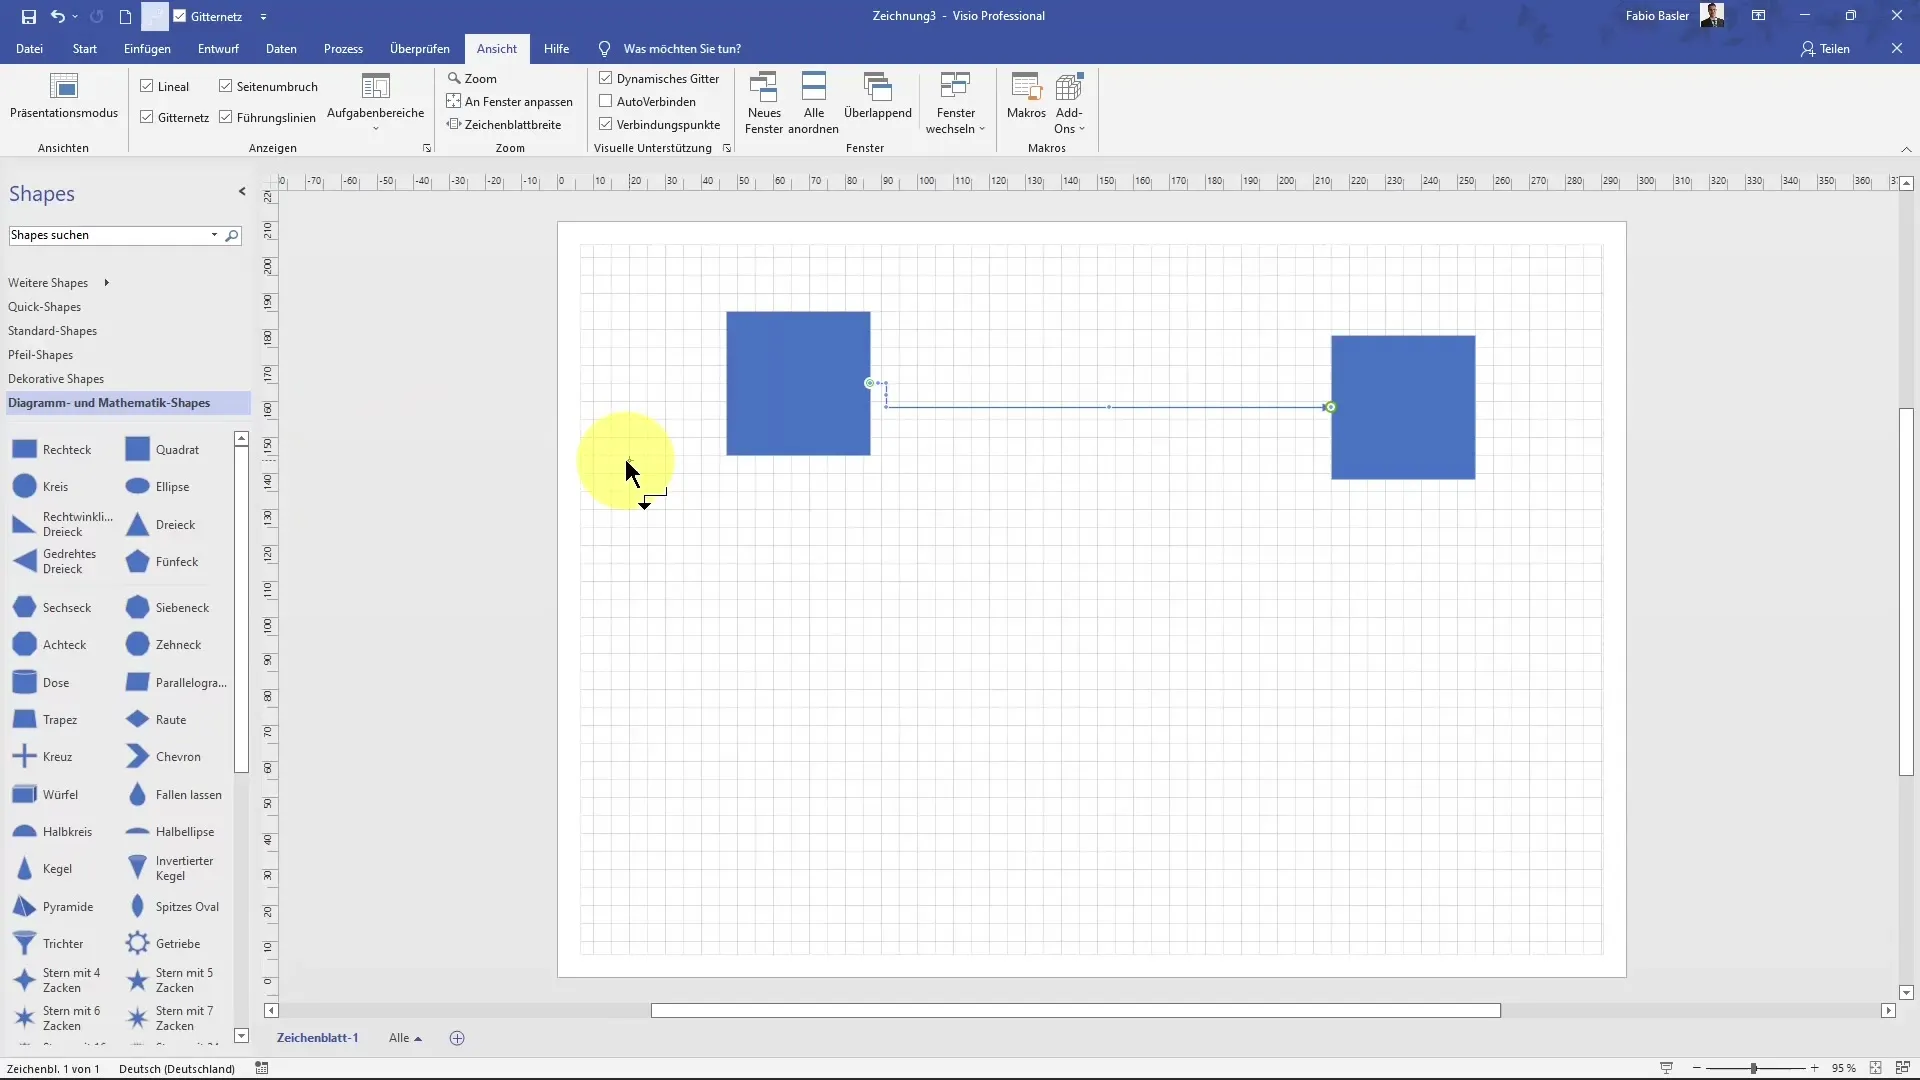
Task: Click the Makros button
Action: (x=1026, y=96)
